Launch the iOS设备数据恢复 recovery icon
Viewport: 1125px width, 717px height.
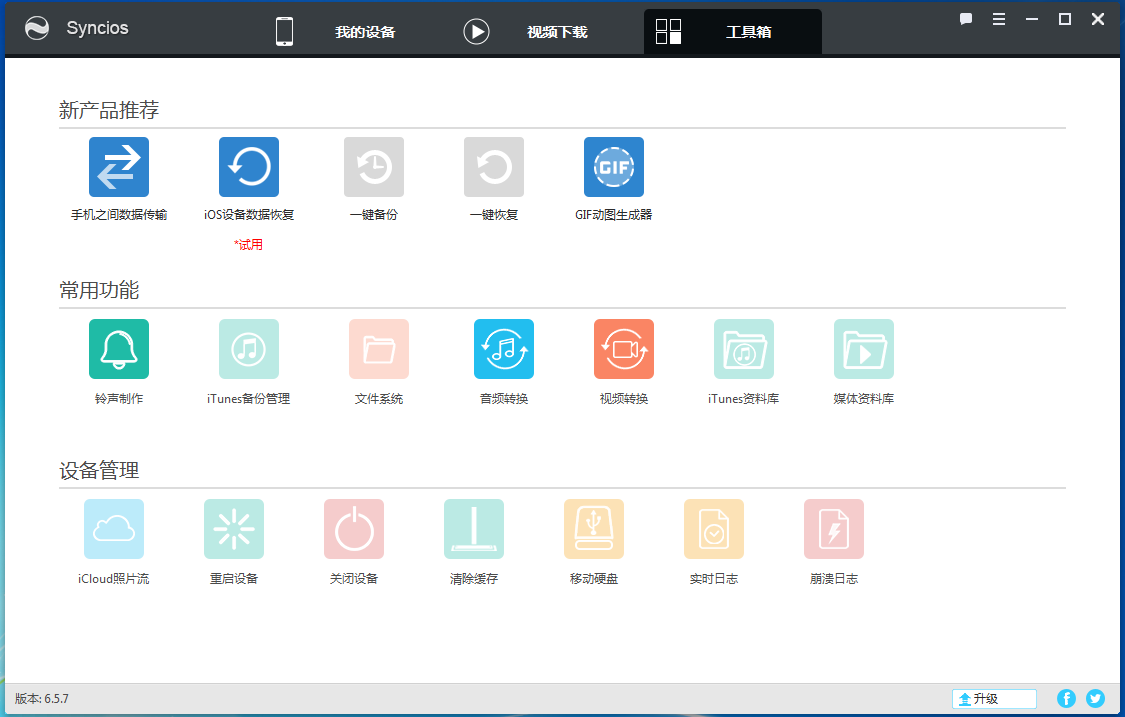(249, 167)
